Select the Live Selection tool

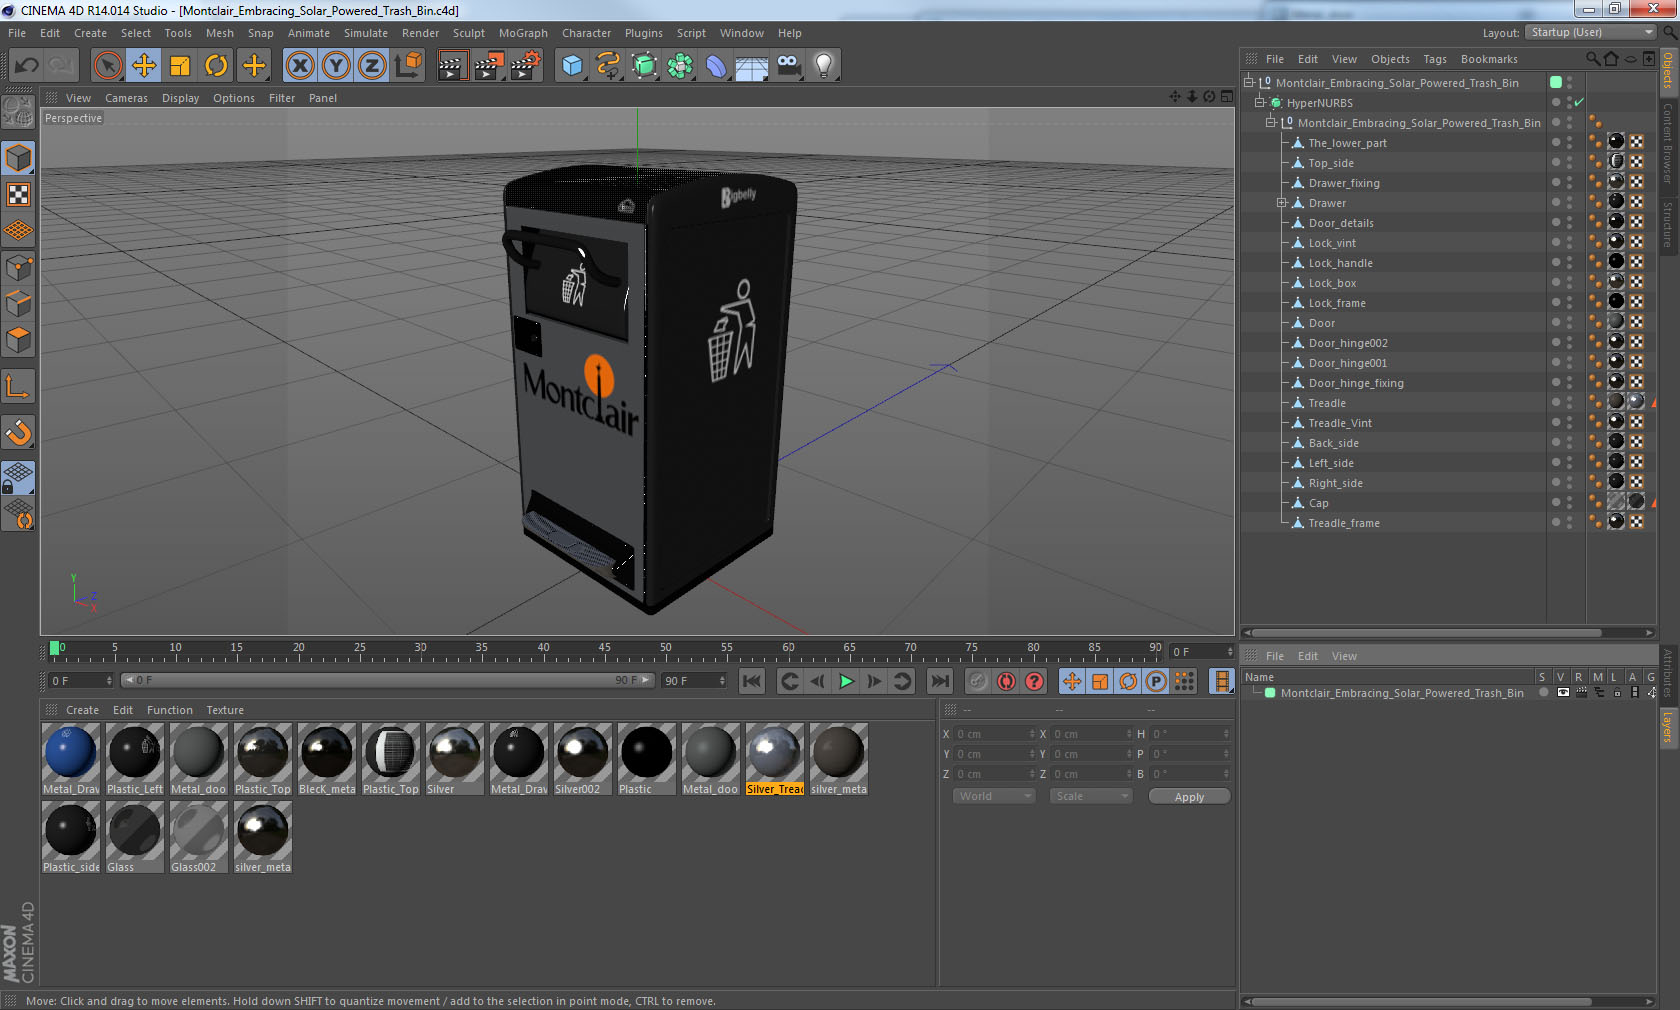[107, 66]
